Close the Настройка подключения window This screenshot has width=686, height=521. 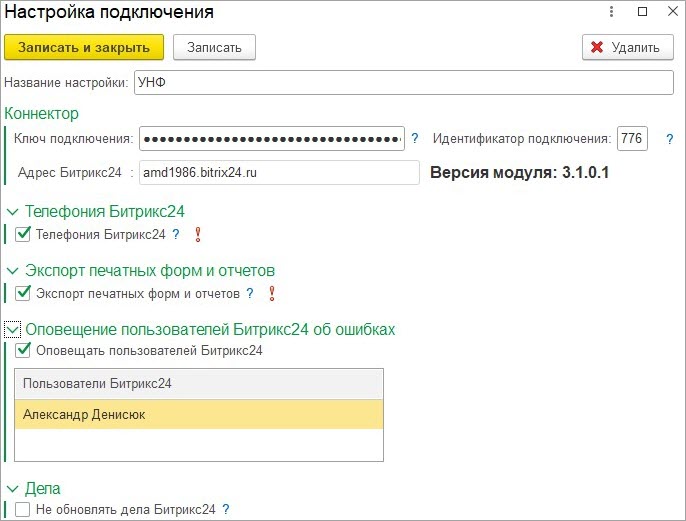click(673, 11)
